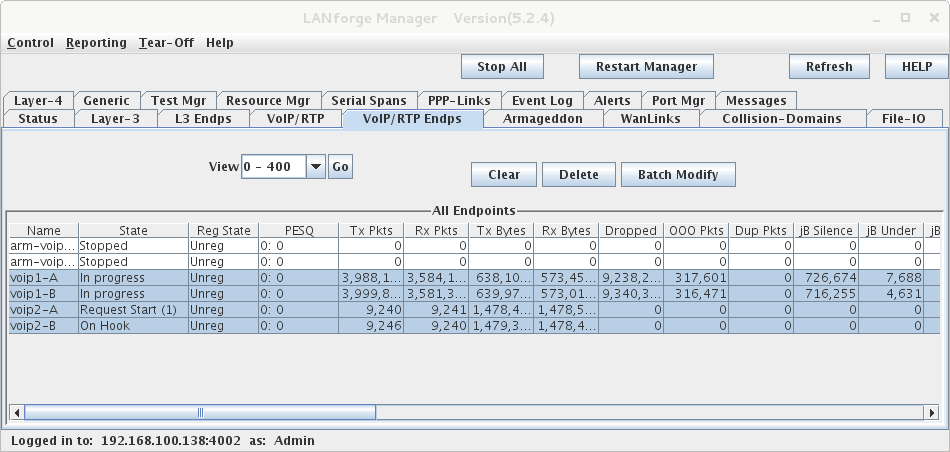The image size is (950, 452).
Task: Switch to the File-IO tab
Action: 904,119
